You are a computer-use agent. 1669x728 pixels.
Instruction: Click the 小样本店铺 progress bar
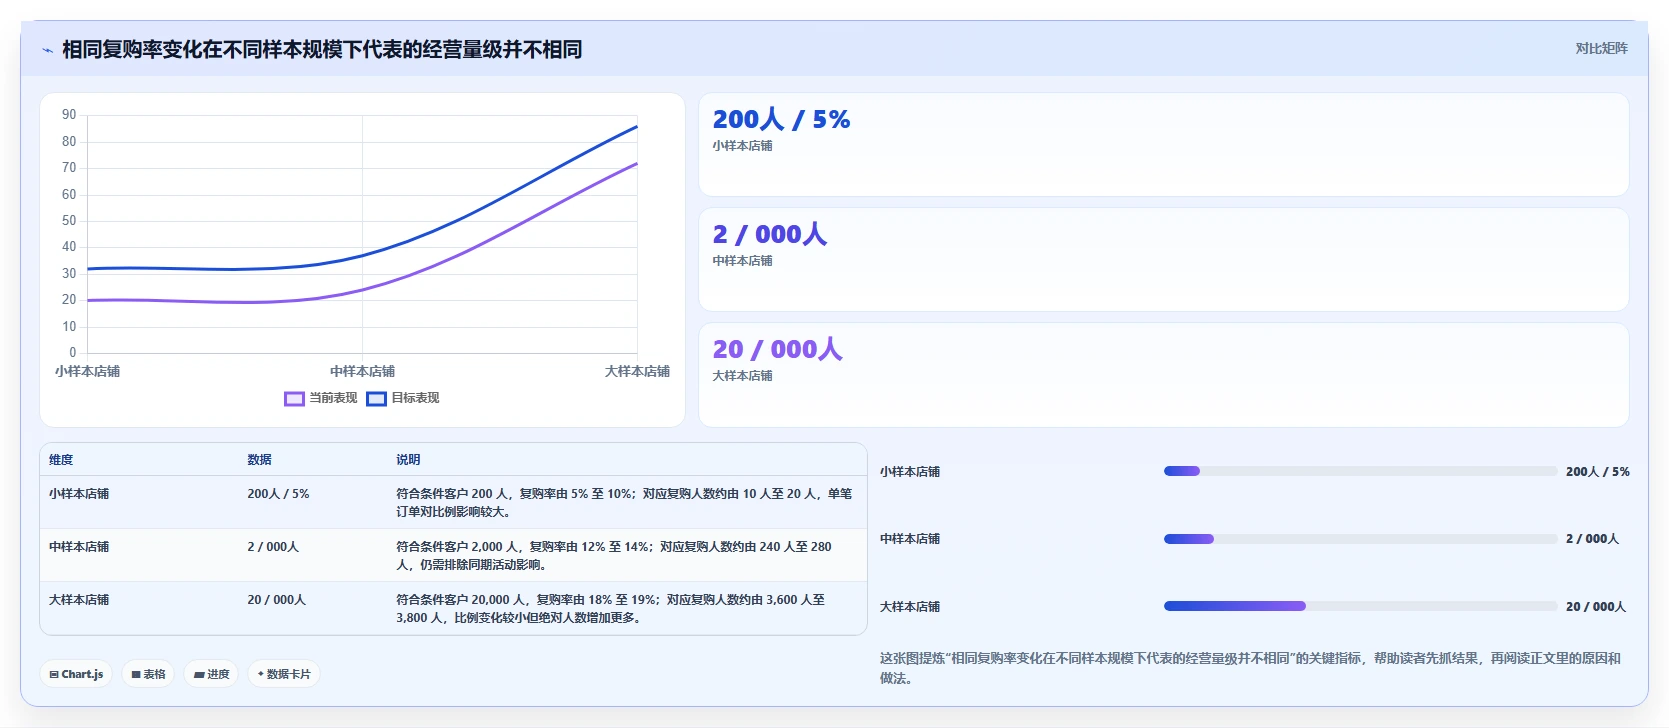(1360, 471)
